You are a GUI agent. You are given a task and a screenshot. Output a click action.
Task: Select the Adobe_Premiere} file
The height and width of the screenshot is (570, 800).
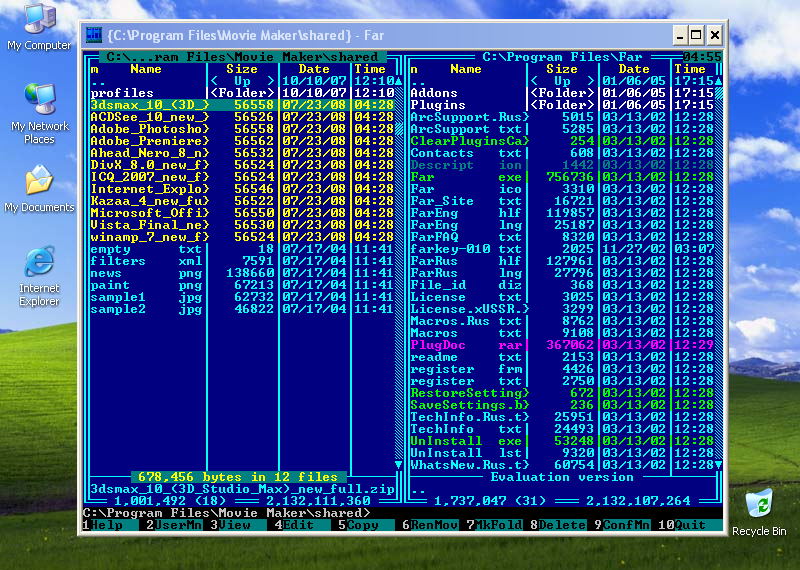coord(242,141)
